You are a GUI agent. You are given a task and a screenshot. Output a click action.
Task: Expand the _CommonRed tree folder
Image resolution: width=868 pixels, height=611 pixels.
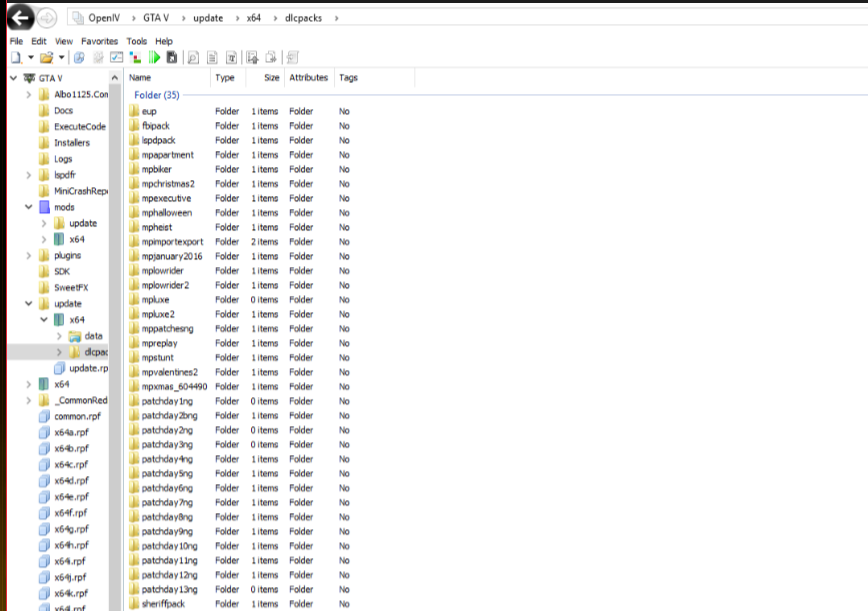[29, 400]
